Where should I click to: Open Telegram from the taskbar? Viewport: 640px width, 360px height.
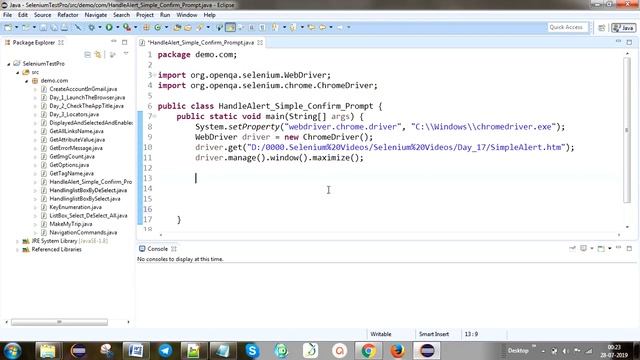165,351
